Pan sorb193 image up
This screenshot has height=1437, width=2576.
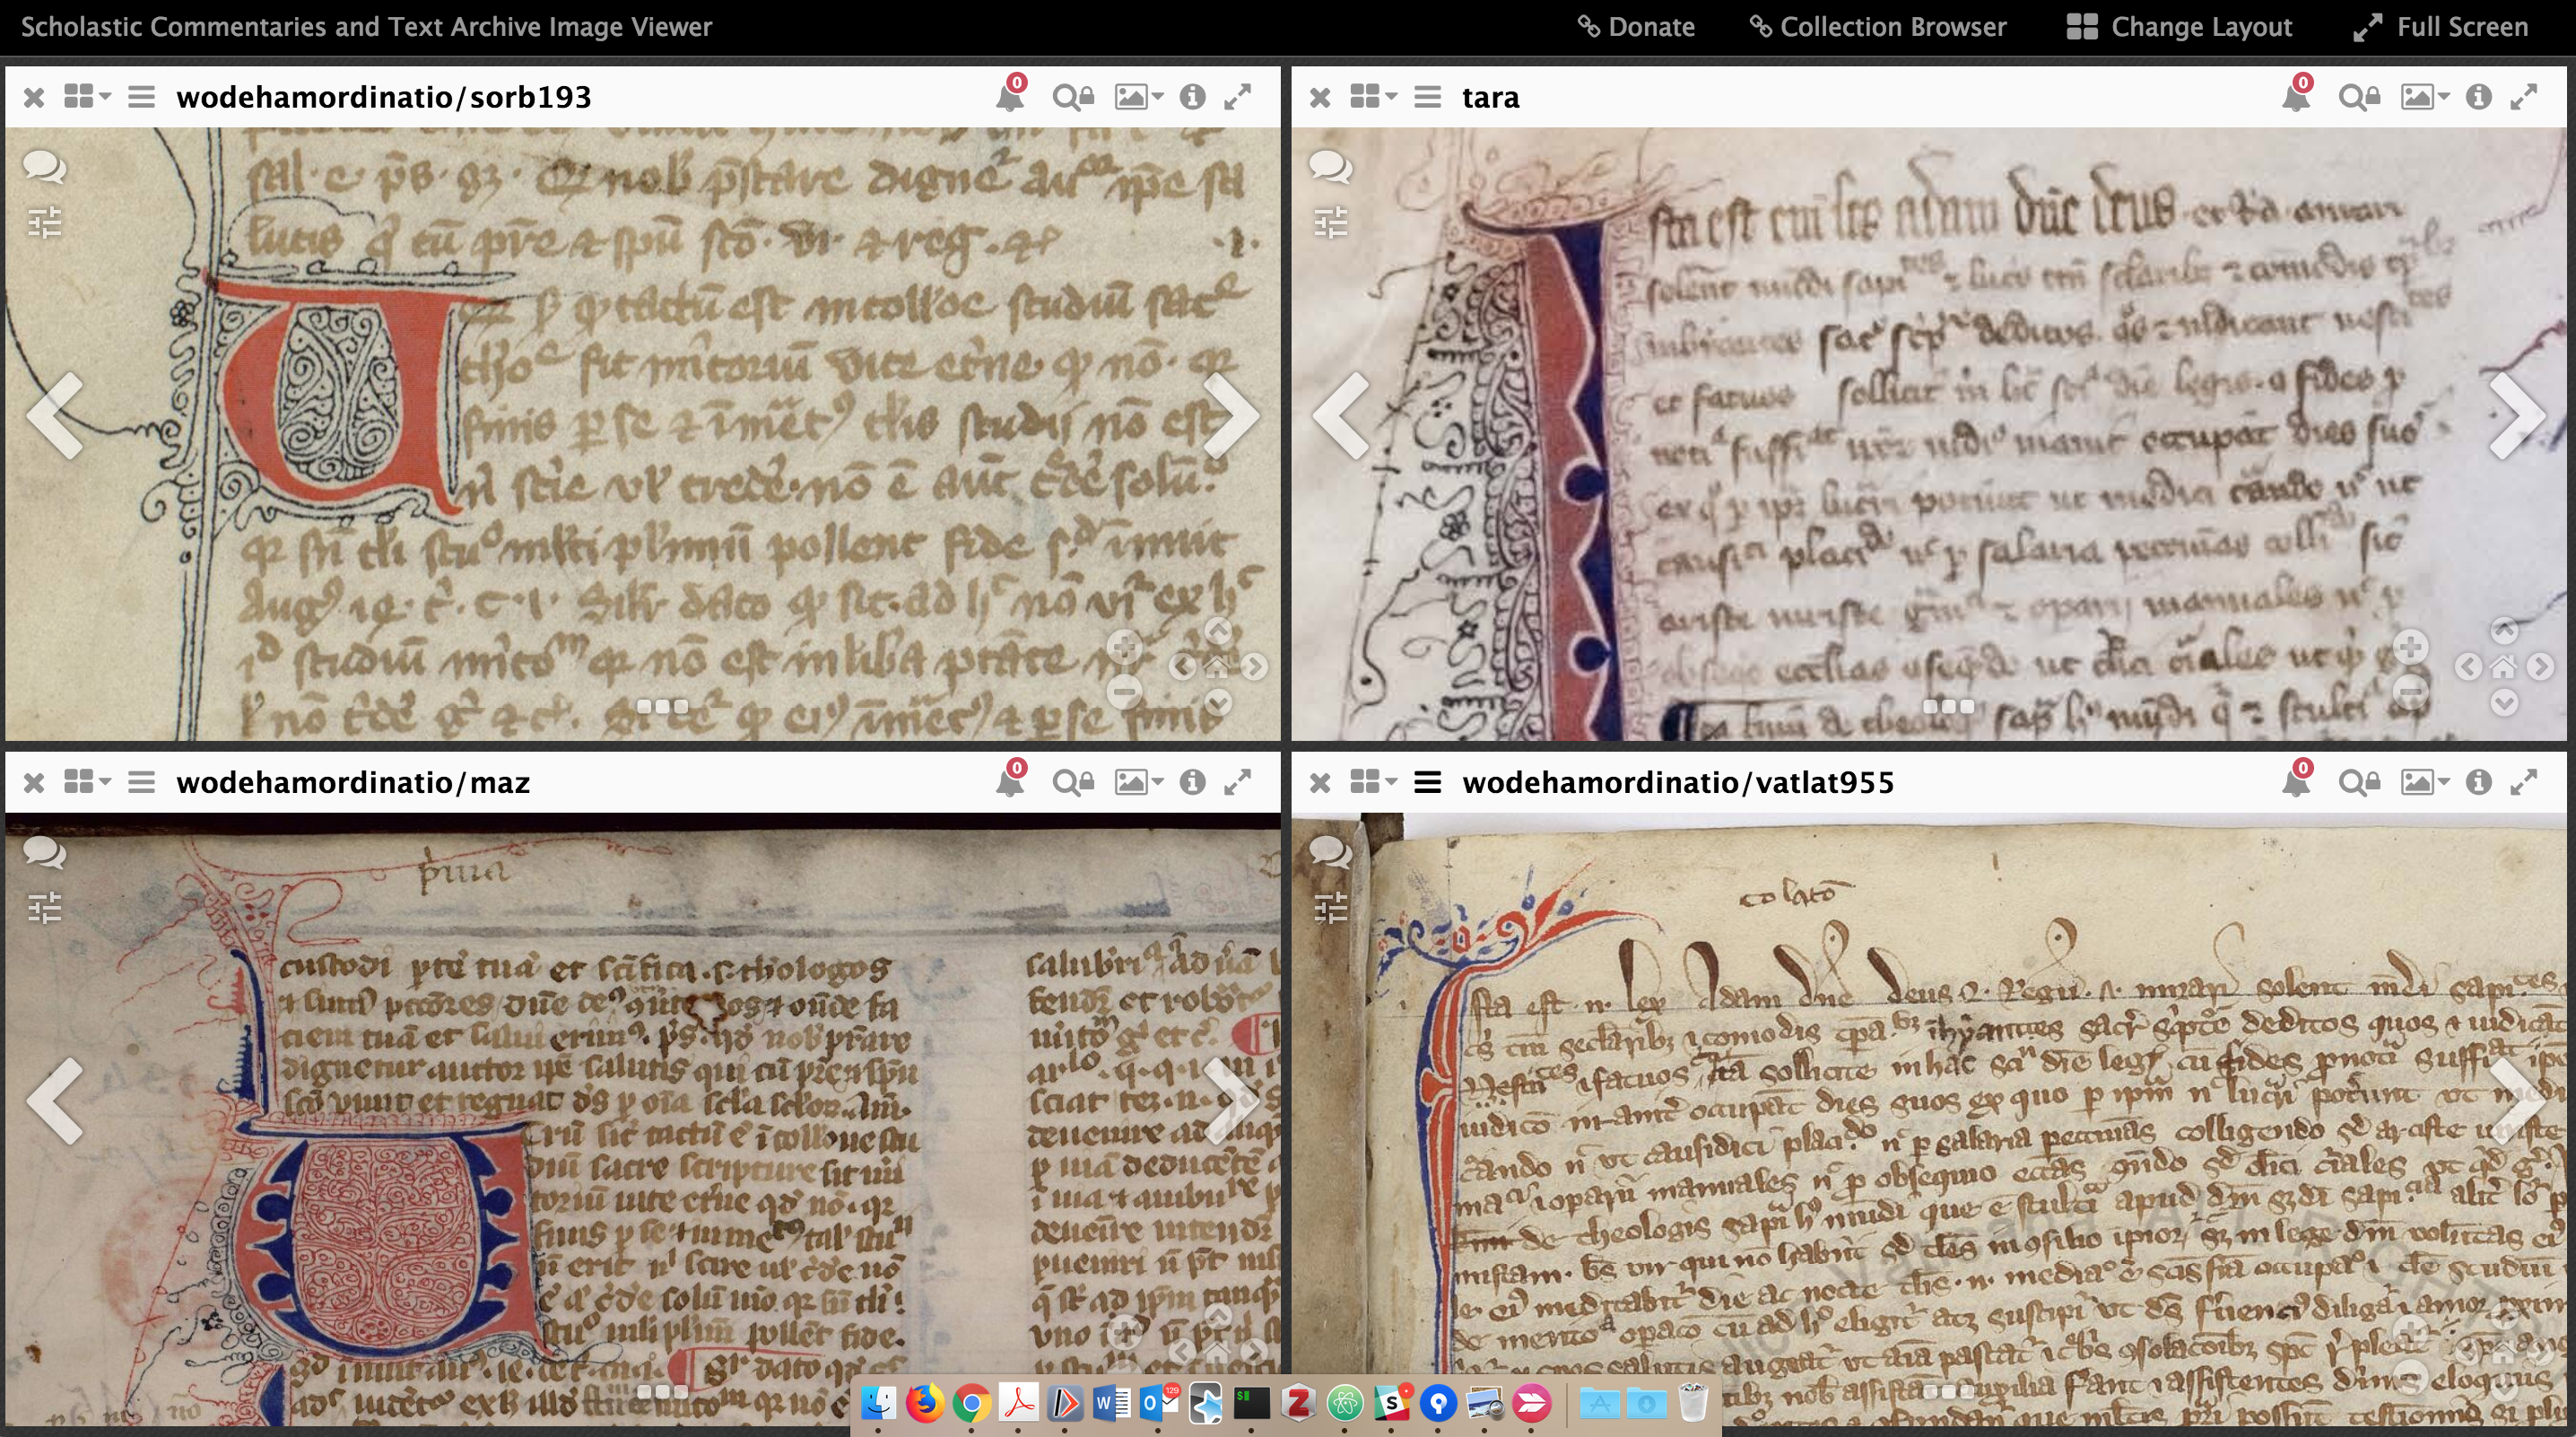point(1217,630)
